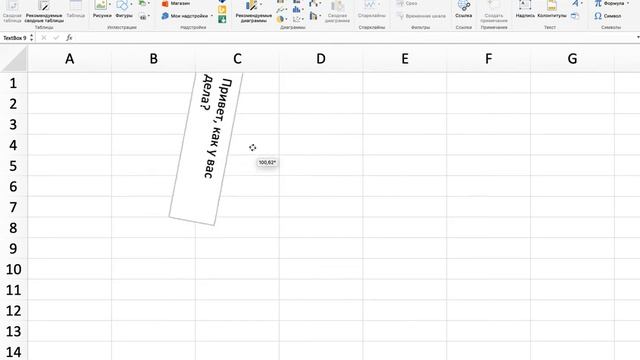Click the Спарклайны sparklines button

pos(371,9)
